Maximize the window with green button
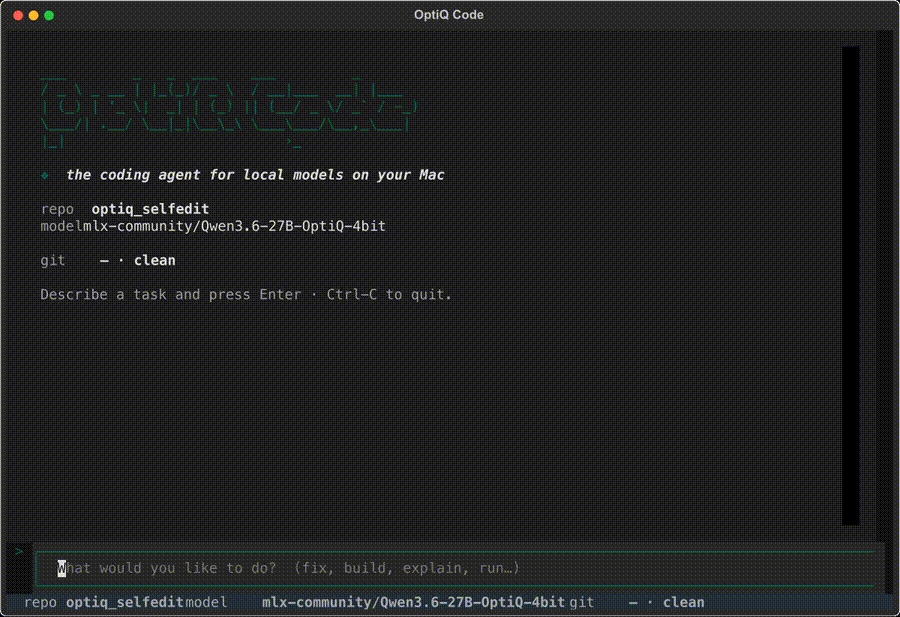 coord(49,15)
